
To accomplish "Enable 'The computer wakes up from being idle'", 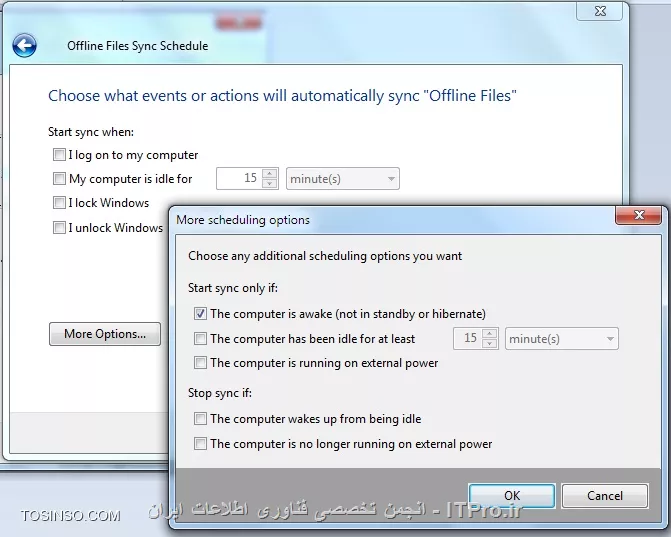I will click(x=200, y=418).
